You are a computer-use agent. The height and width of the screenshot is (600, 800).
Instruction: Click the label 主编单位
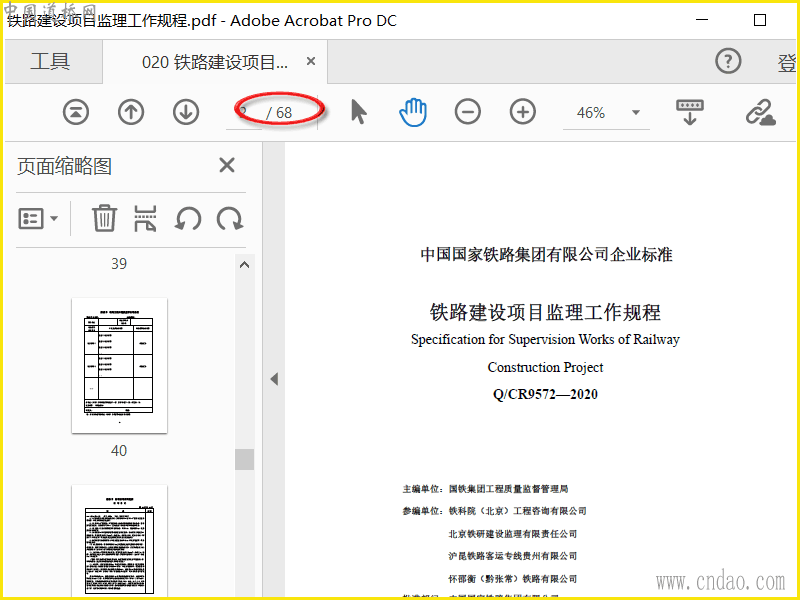click(x=422, y=489)
